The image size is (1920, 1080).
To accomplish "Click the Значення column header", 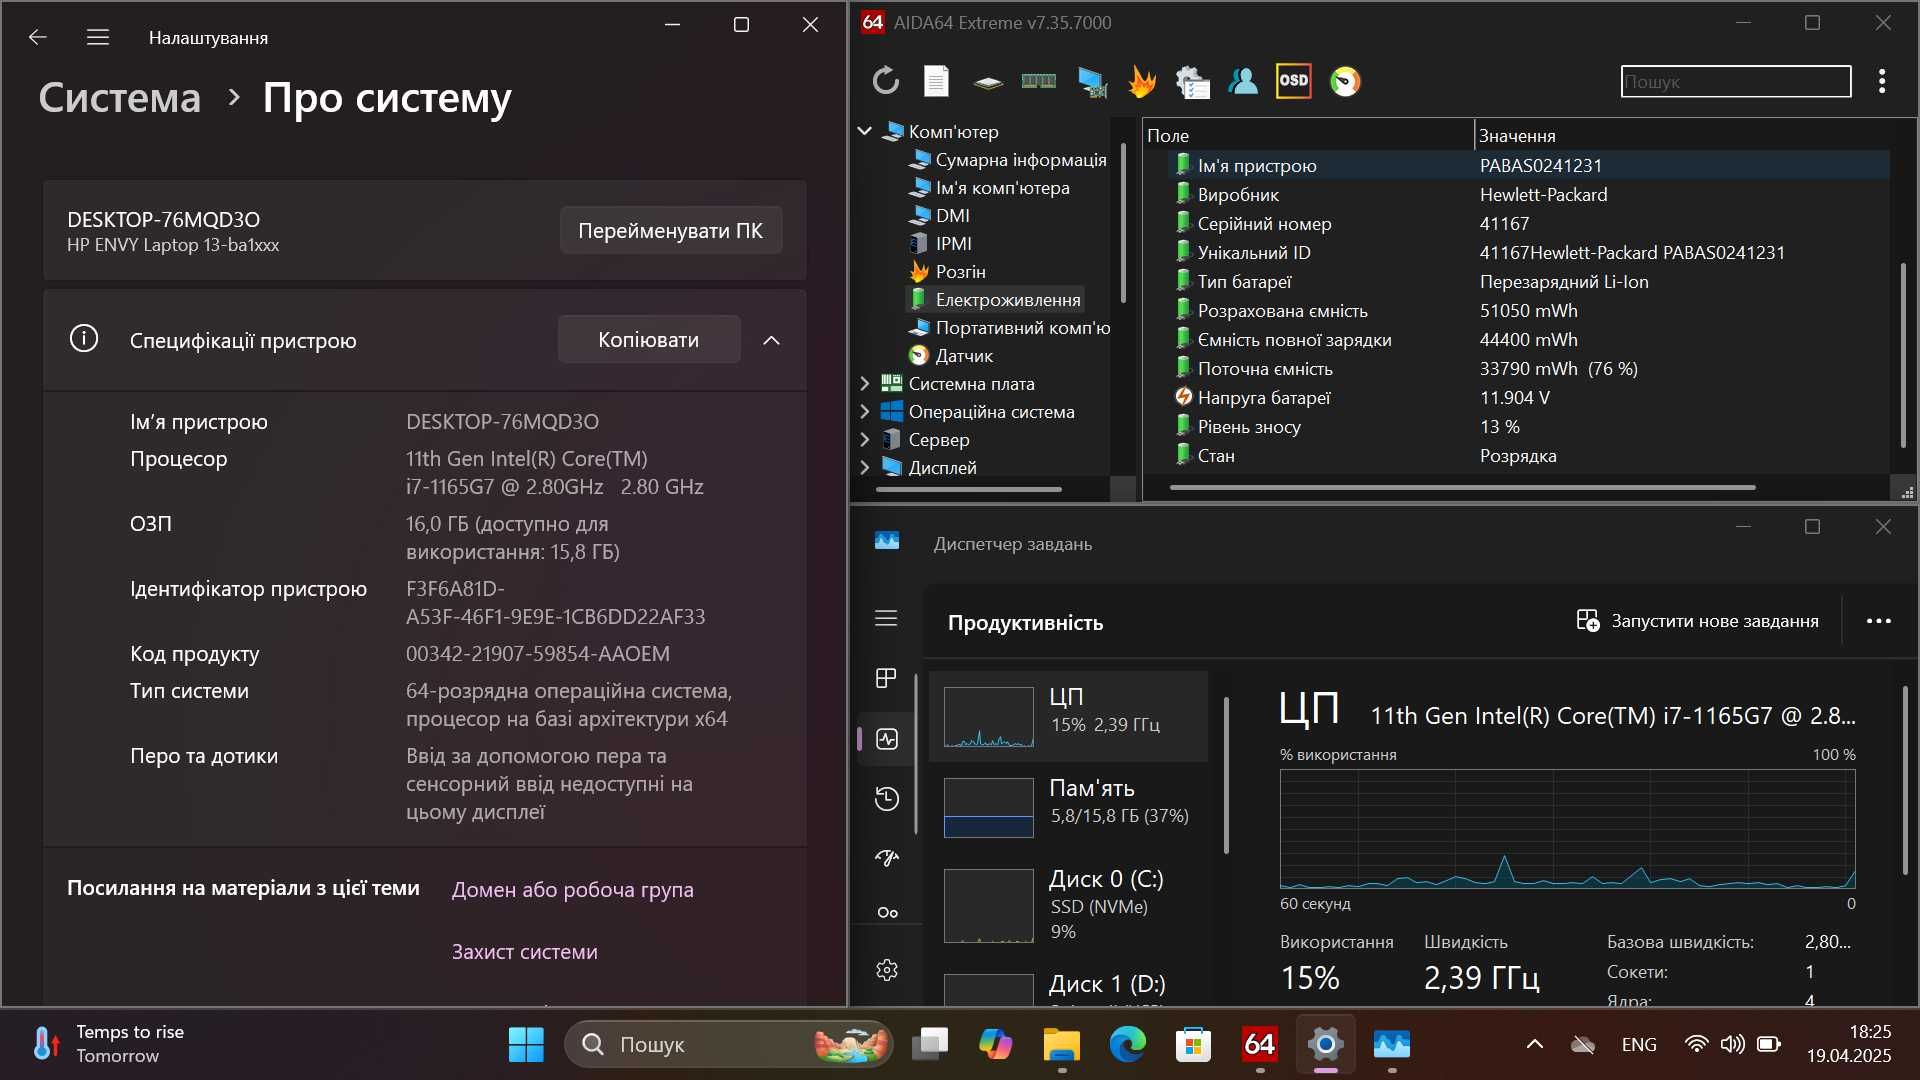I will pos(1682,135).
